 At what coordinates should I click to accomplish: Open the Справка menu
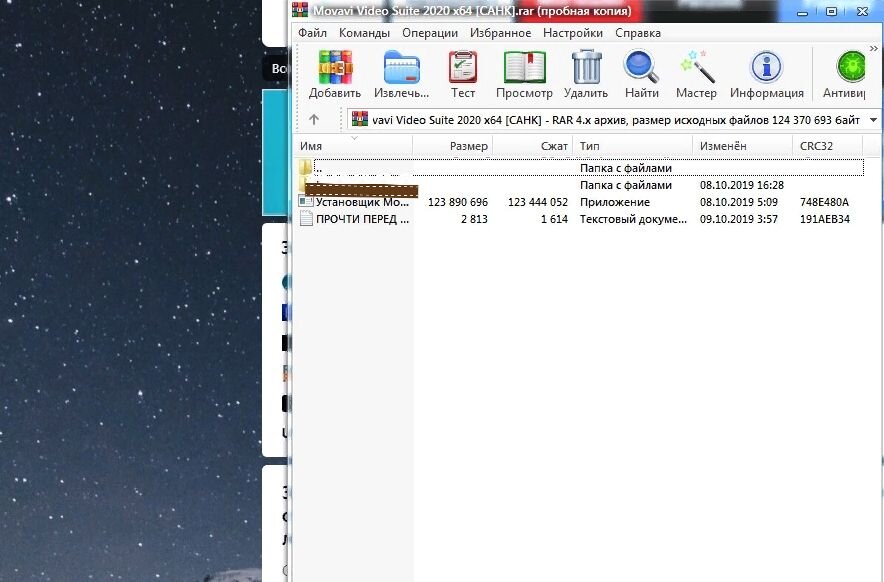[x=638, y=33]
